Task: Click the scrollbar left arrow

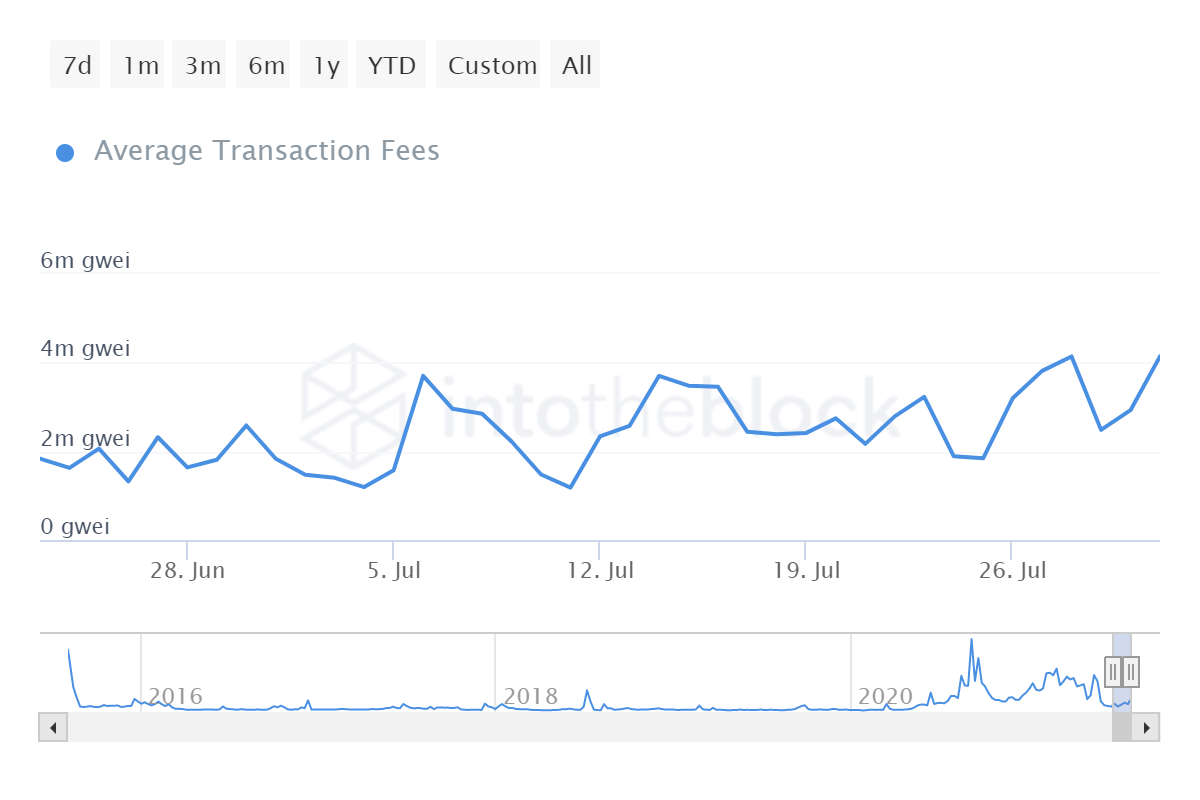Action: [53, 727]
